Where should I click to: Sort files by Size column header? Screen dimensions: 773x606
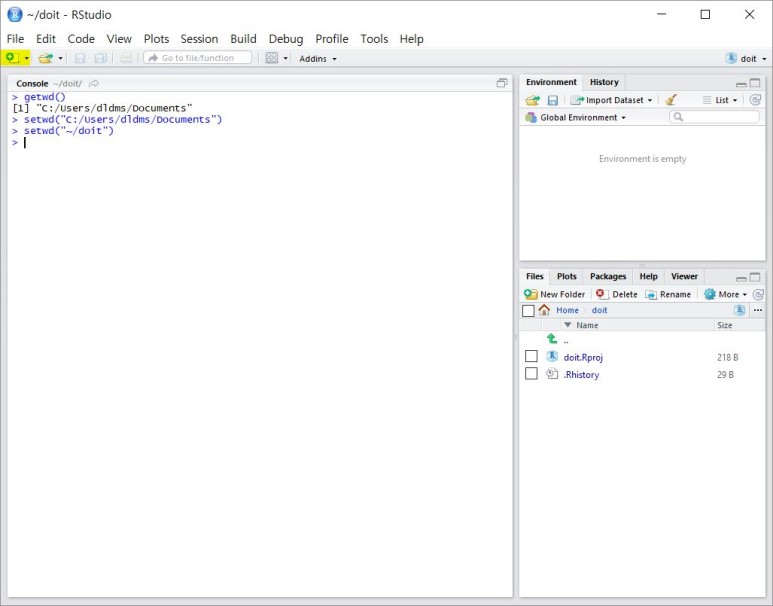725,325
